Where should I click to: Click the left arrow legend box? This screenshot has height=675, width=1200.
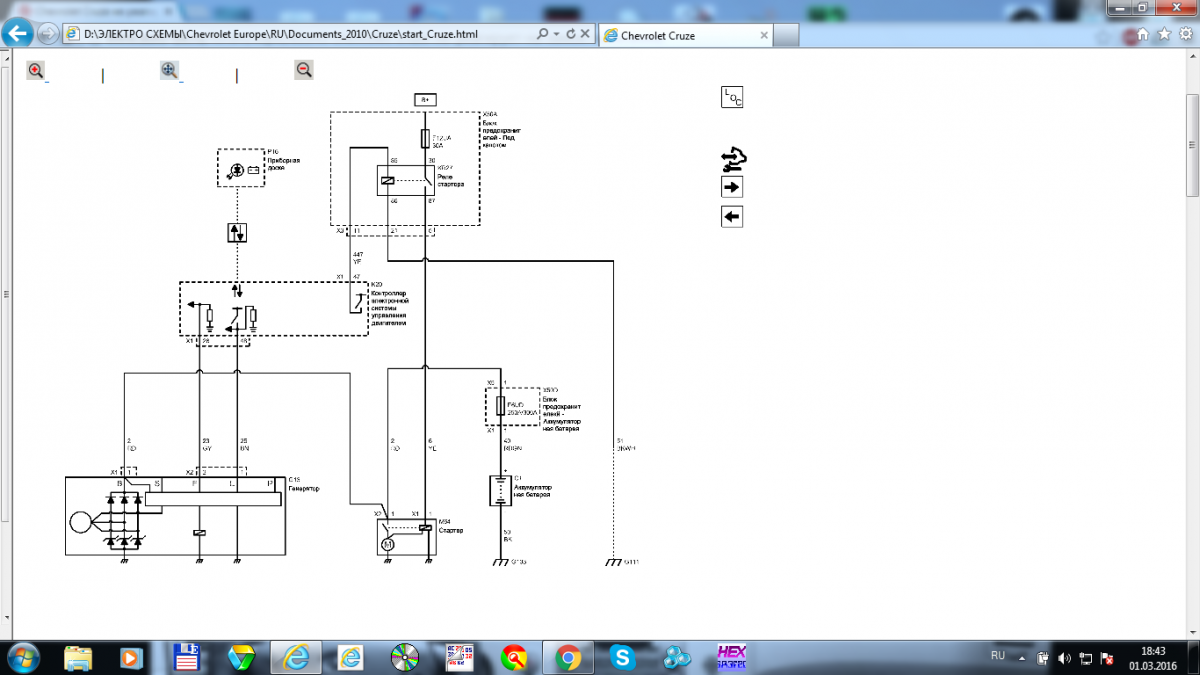(732, 217)
